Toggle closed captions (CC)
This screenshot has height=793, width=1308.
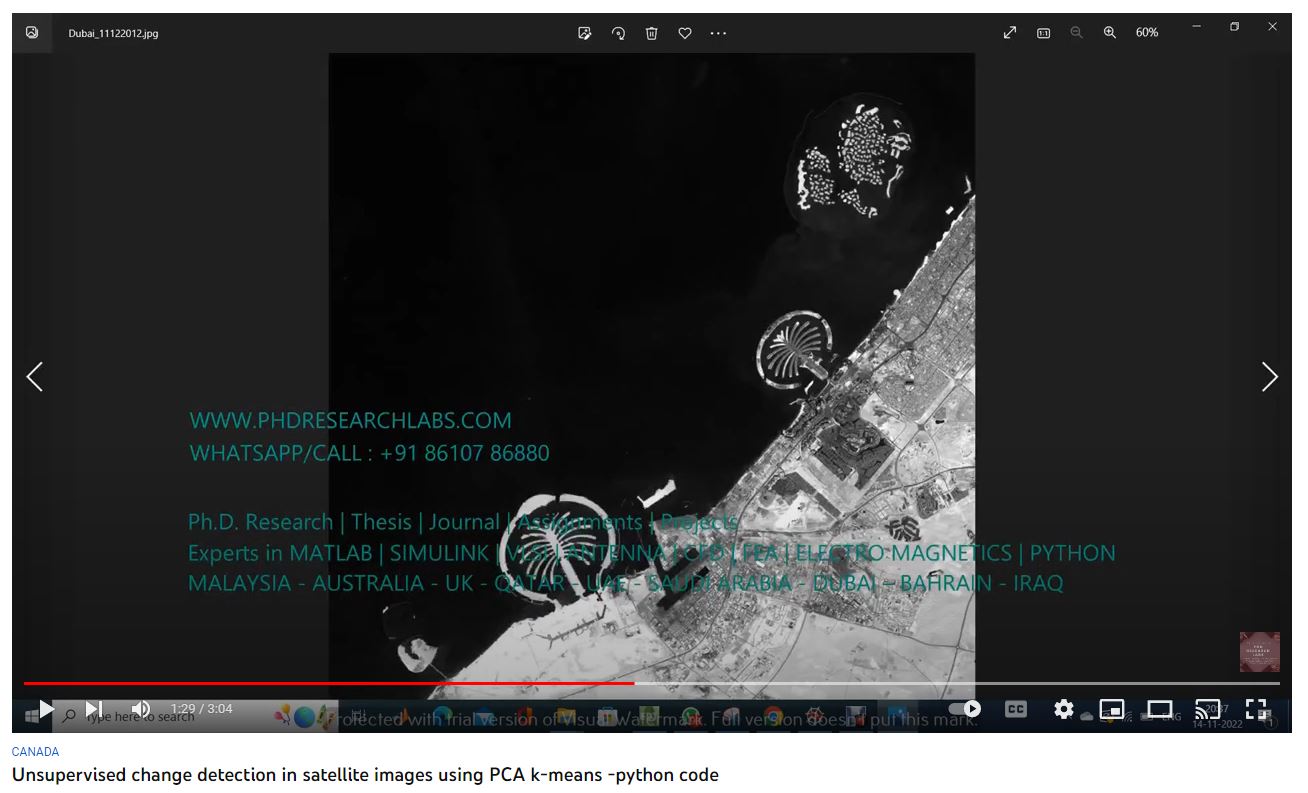(1015, 709)
